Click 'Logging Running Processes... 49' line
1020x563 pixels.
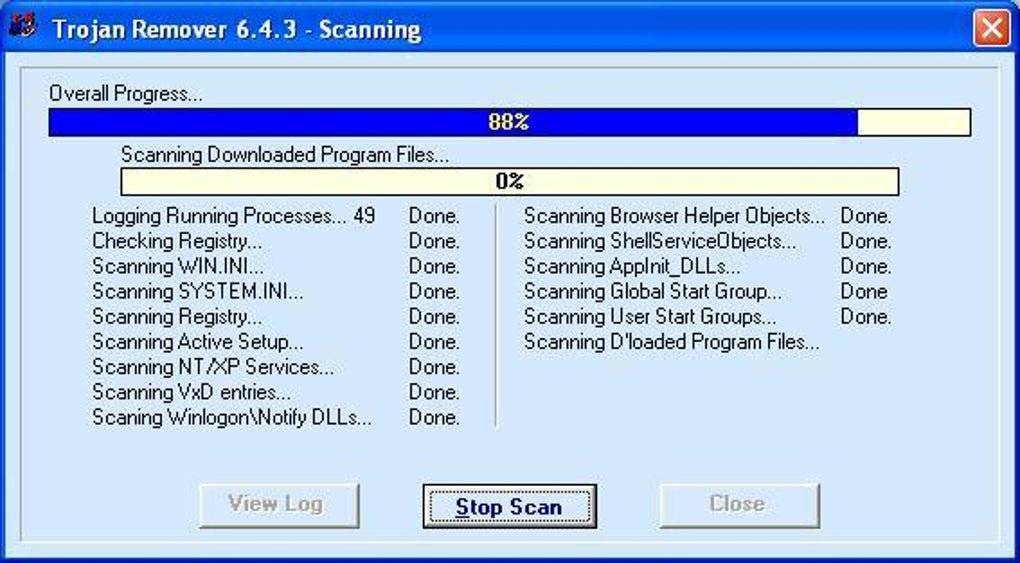click(234, 215)
